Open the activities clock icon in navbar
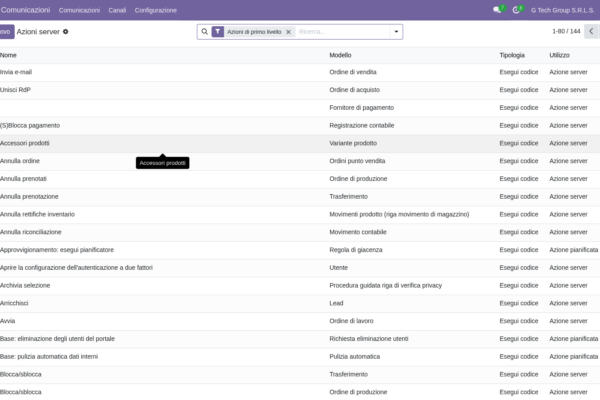Image resolution: width=600 pixels, height=400 pixels. (516, 10)
